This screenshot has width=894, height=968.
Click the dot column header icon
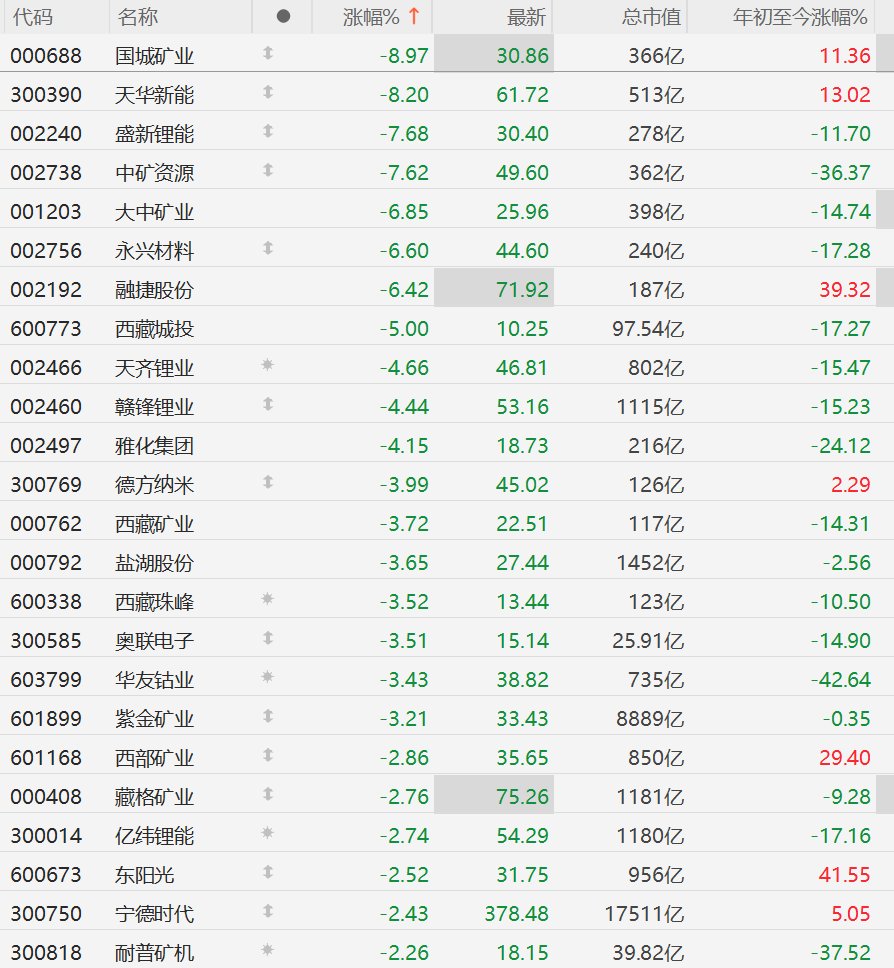tap(283, 17)
